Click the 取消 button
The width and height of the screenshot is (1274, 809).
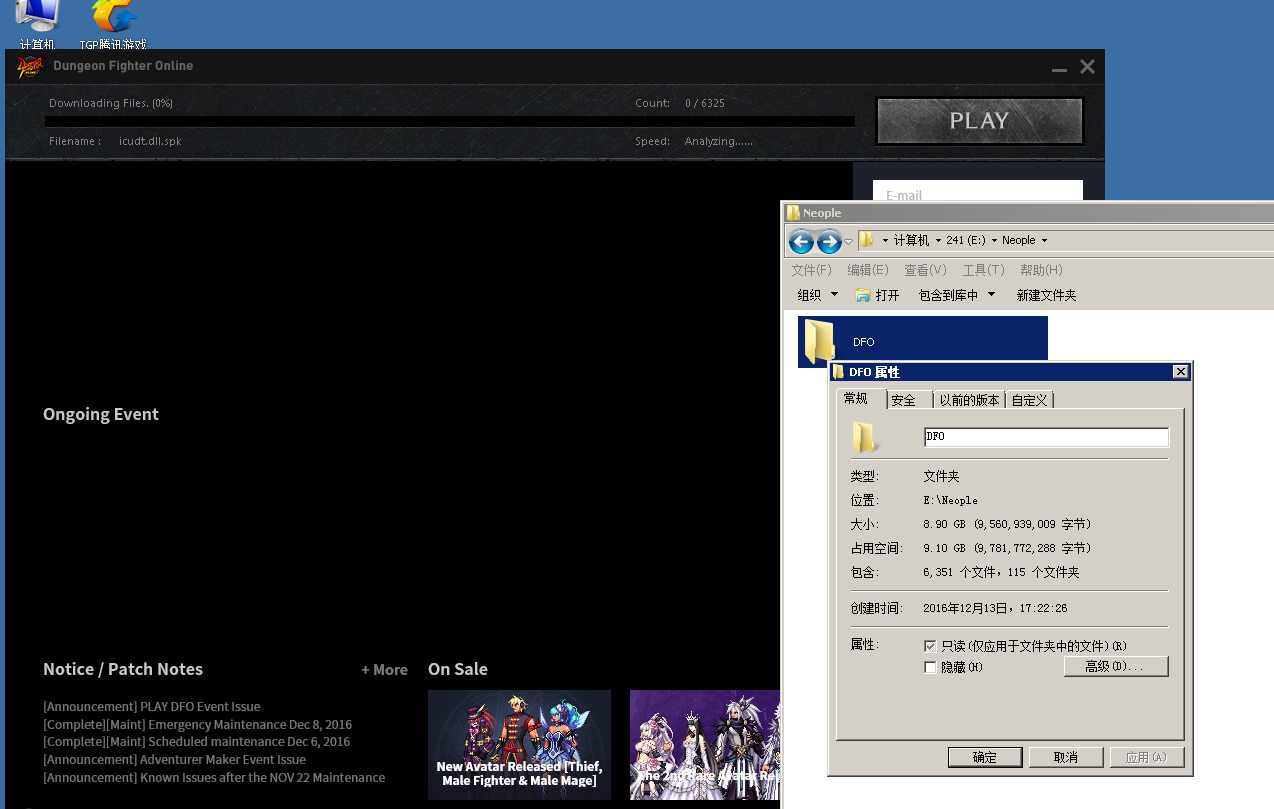(x=1066, y=757)
